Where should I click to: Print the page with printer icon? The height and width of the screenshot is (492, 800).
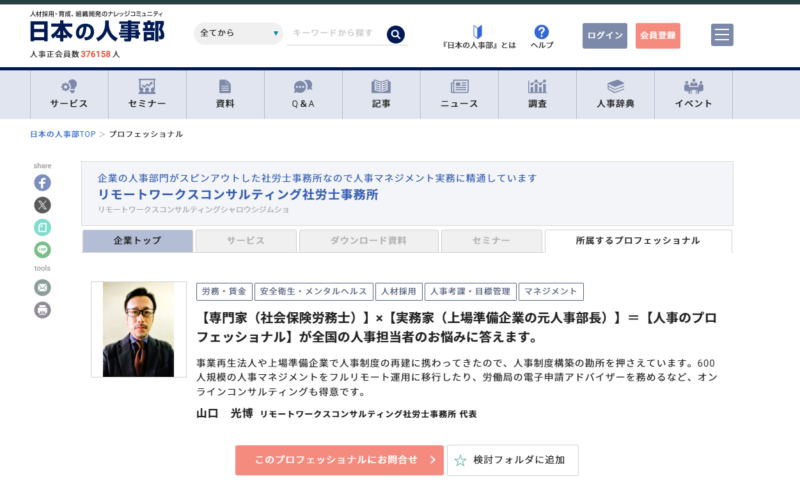[42, 310]
